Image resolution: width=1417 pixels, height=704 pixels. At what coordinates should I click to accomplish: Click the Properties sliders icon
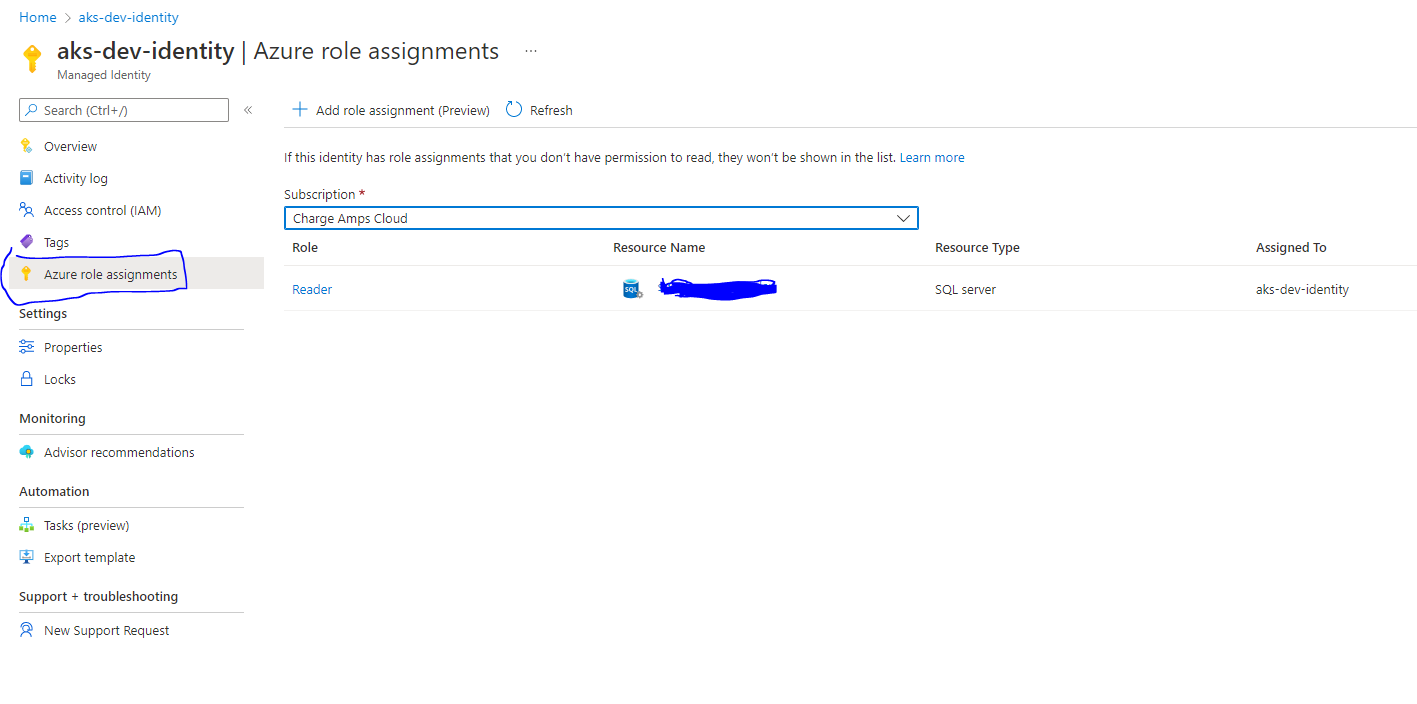(x=27, y=347)
